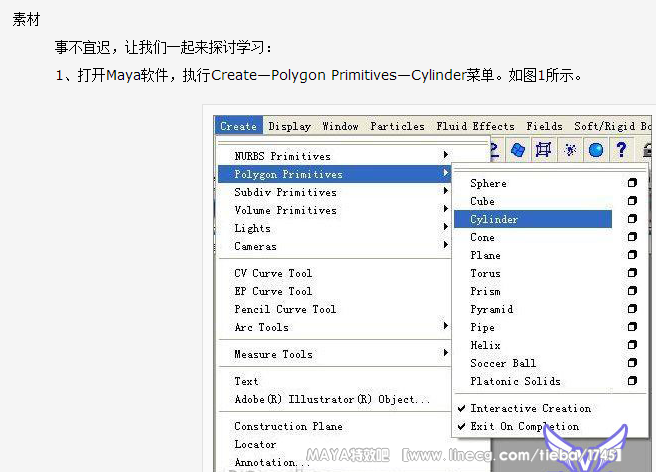Expand Volume Primitives submenu
Image resolution: width=656 pixels, height=472 pixels.
334,210
